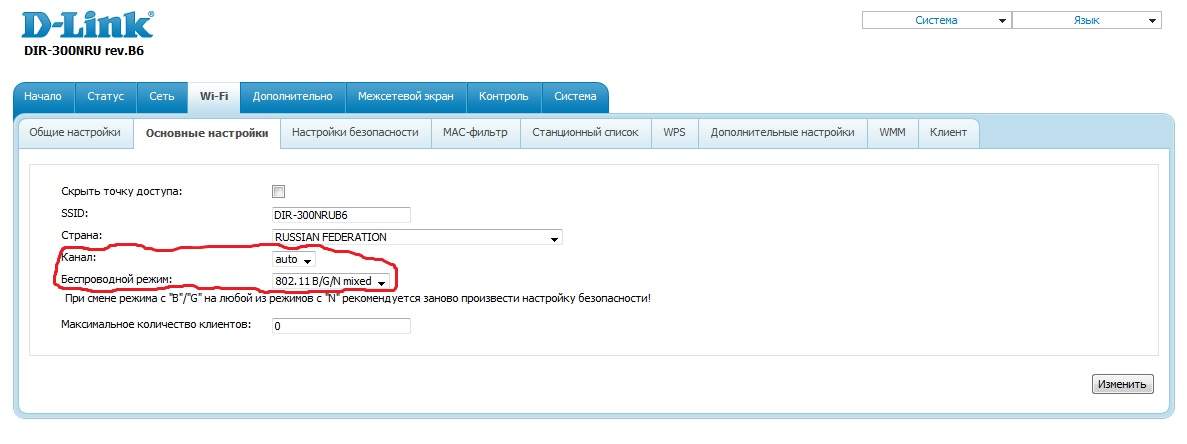This screenshot has height=444, width=1187.
Task: Click the Максимальное количество клиентов label
Action: pos(155,324)
